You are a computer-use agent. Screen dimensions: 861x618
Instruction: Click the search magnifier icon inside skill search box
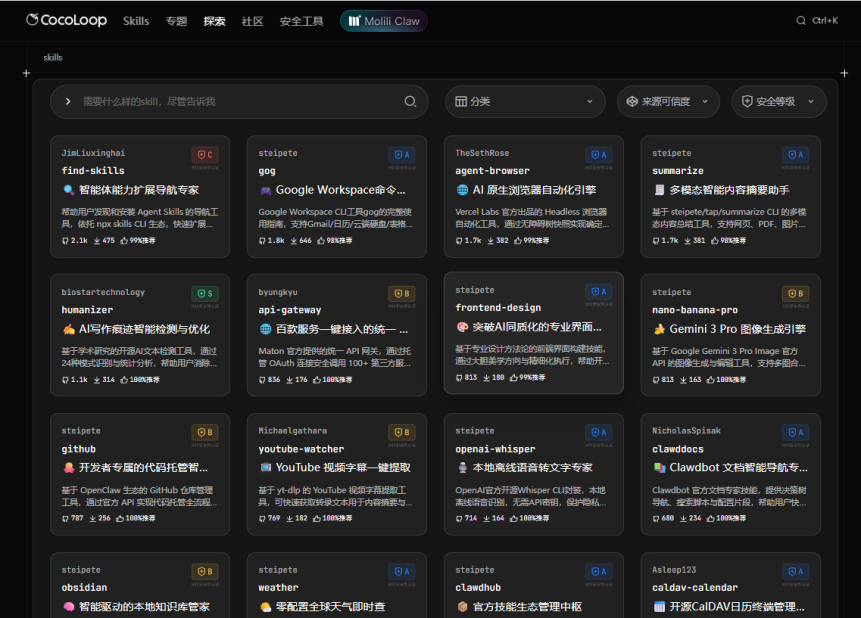point(410,101)
